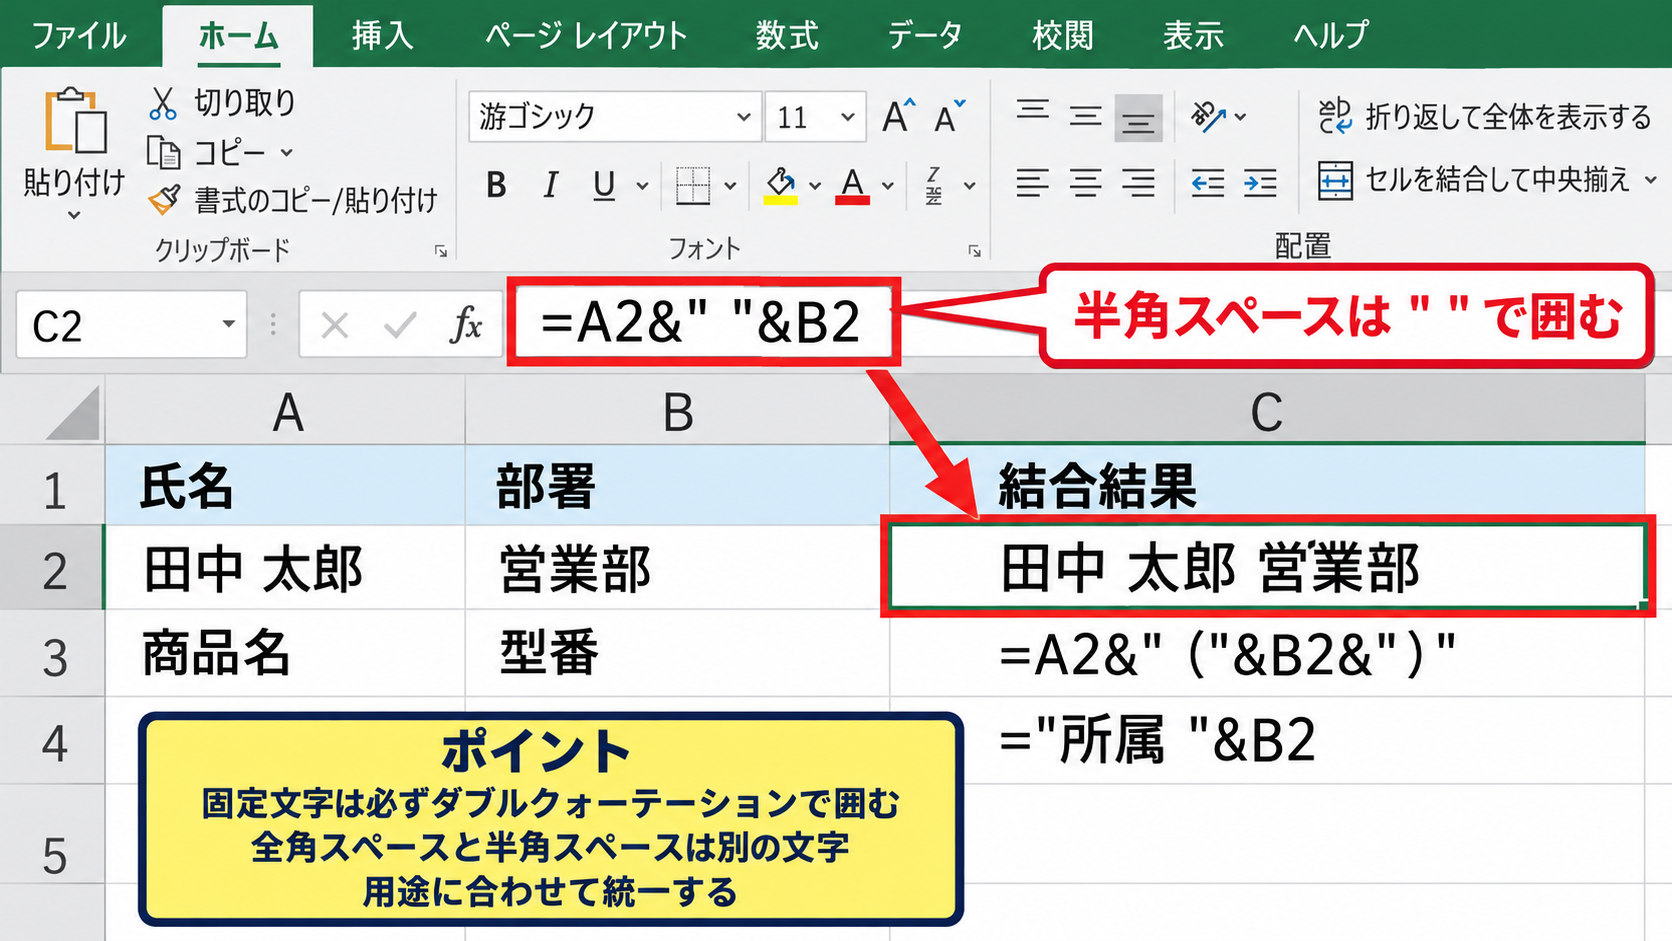Open the Clipboard (クリップボード) dialog launcher
This screenshot has height=941, width=1672.
[x=440, y=251]
